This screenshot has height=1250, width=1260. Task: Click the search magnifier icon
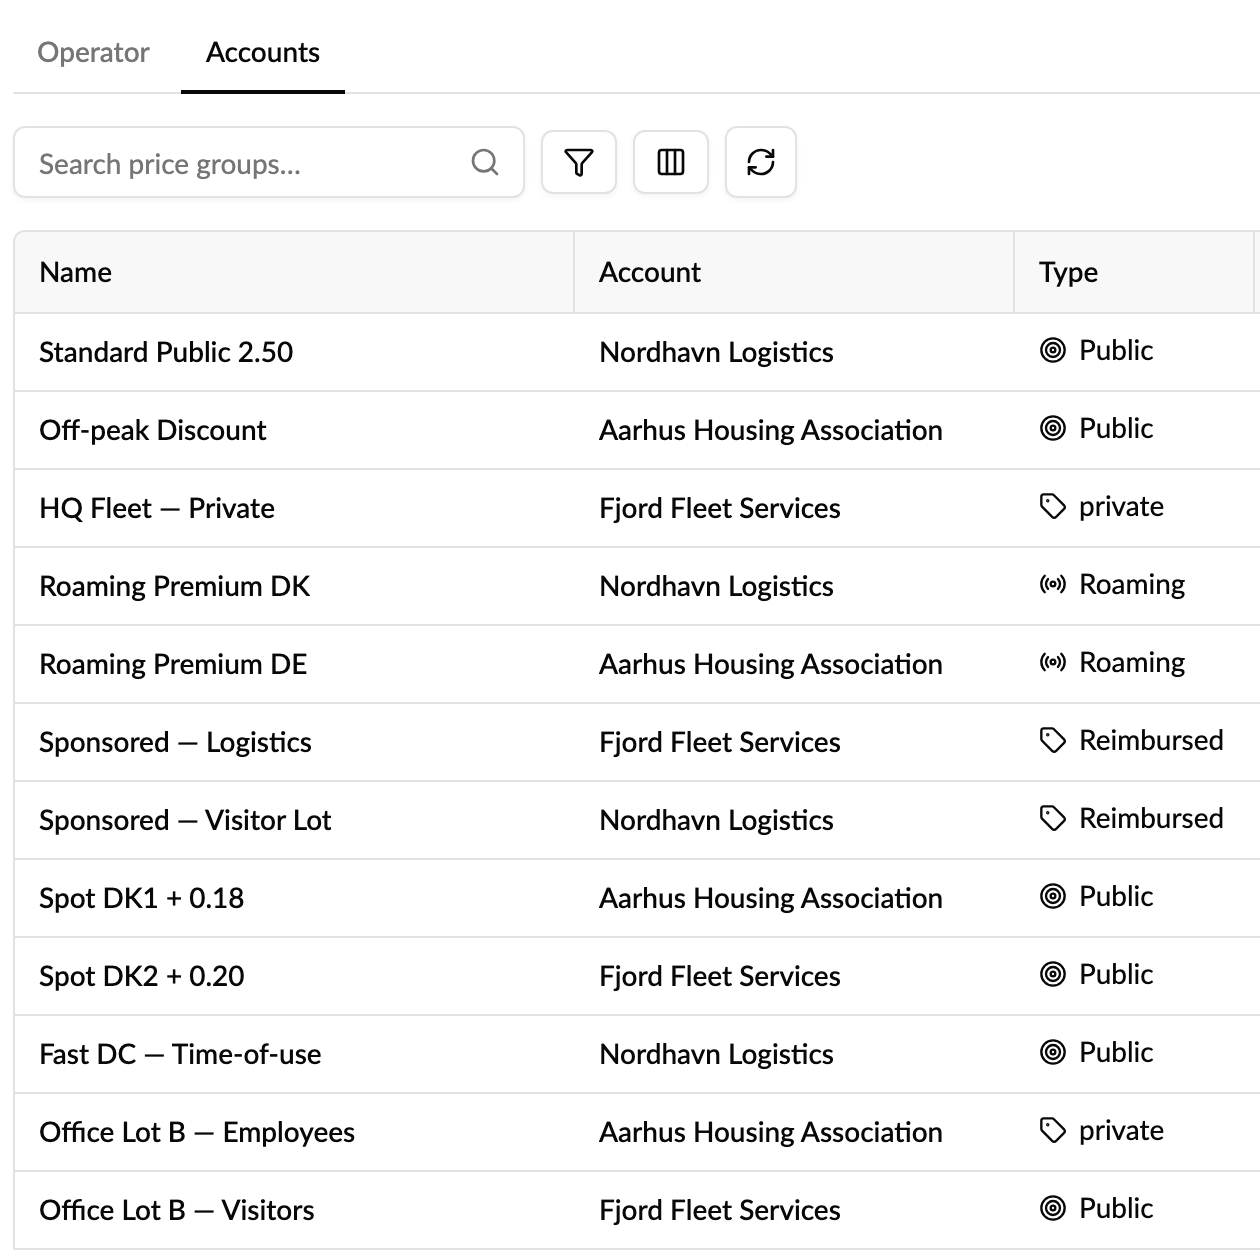coord(485,162)
